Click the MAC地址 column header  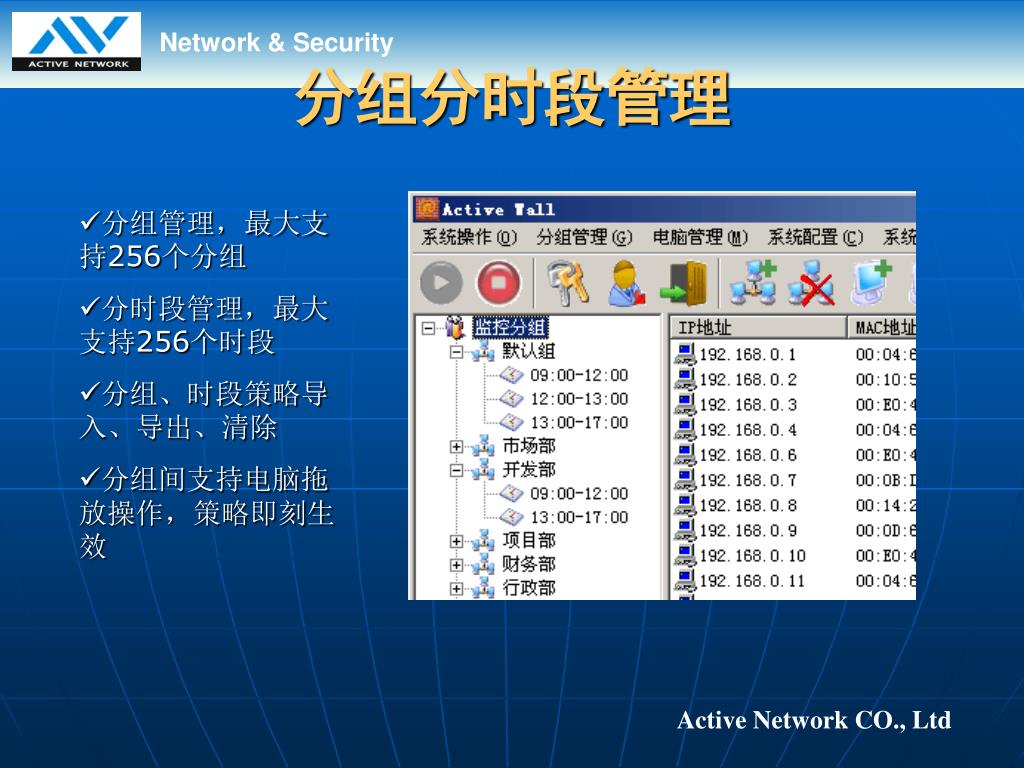click(x=882, y=328)
